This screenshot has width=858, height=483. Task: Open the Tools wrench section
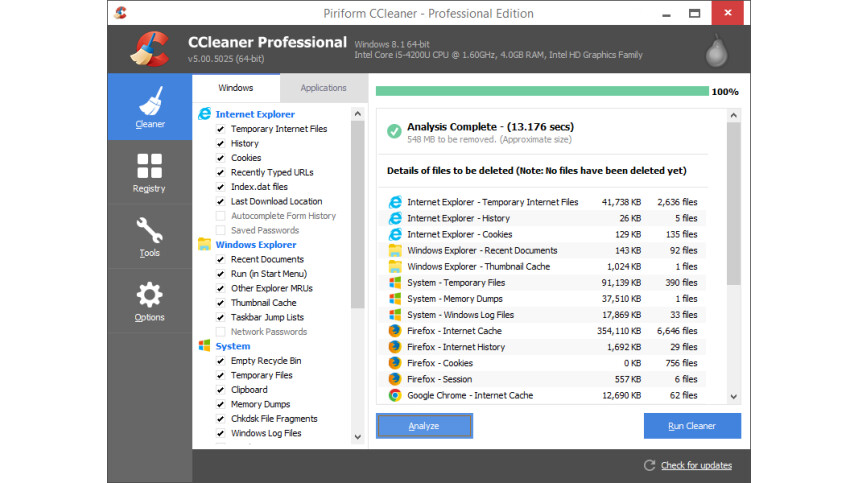(x=149, y=230)
